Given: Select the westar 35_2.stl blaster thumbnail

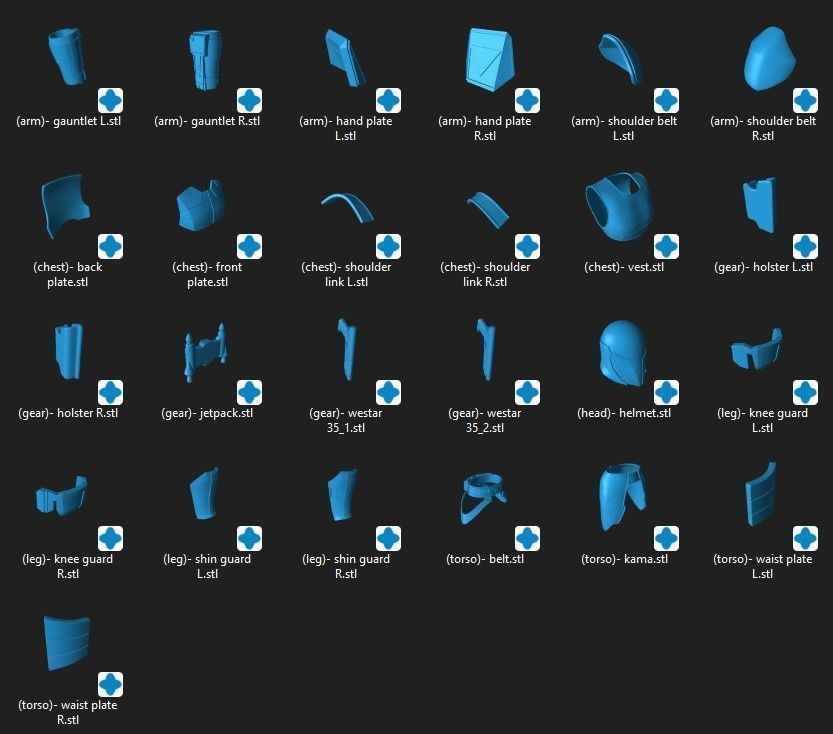Looking at the screenshot, I should pyautogui.click(x=486, y=349).
